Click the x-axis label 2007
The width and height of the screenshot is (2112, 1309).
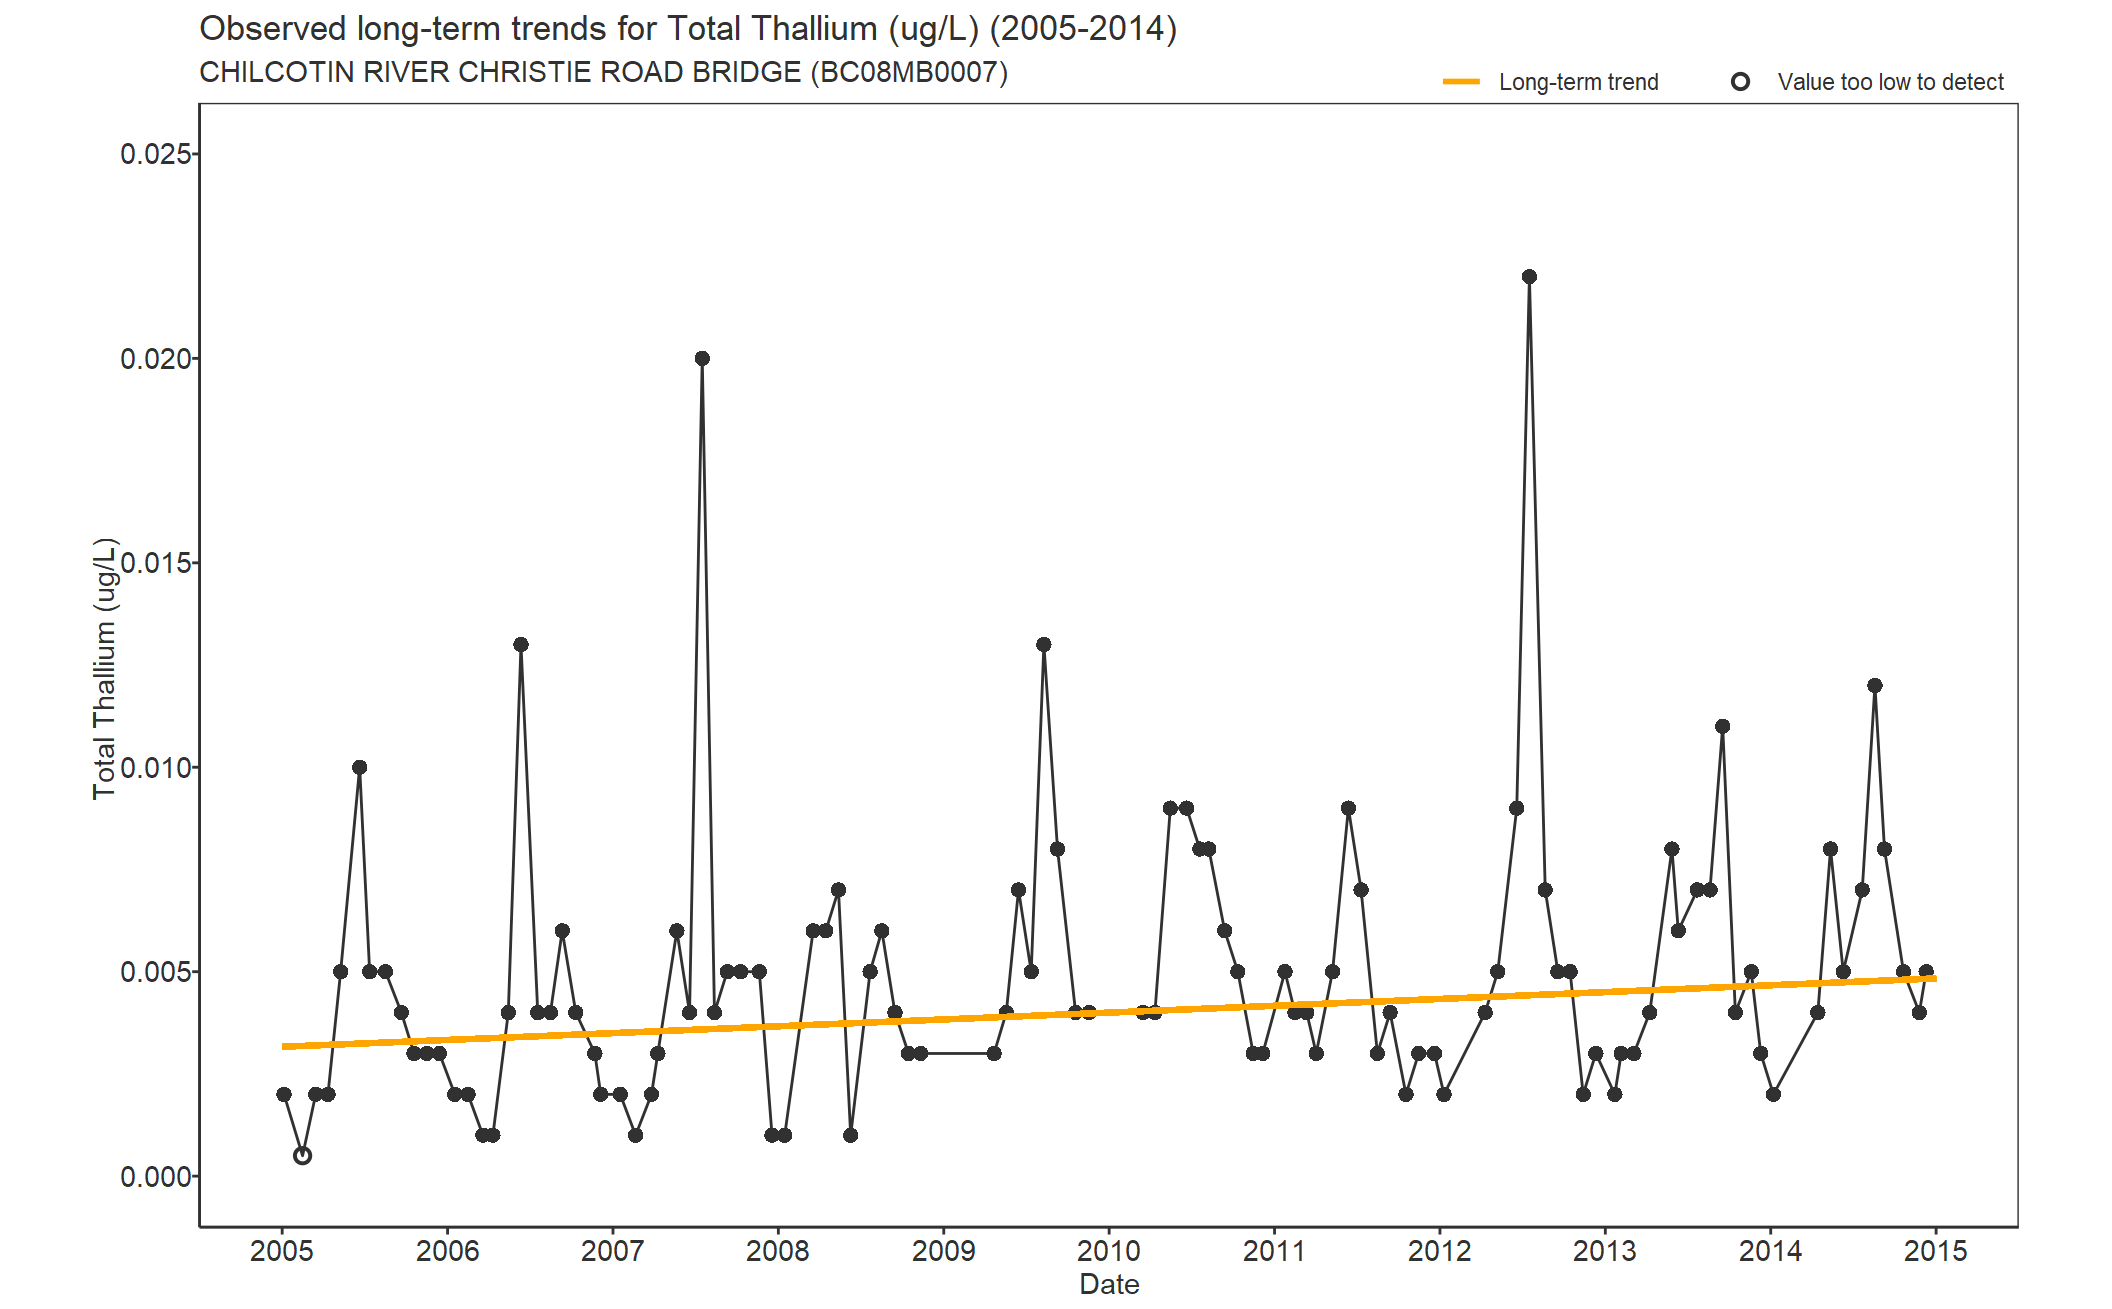point(613,1251)
